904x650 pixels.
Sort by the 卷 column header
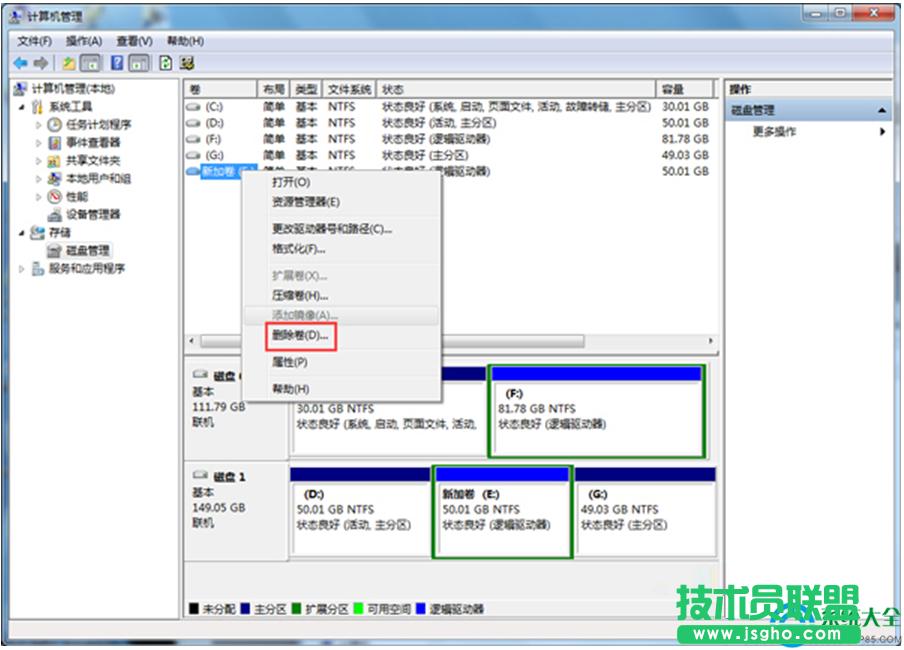[221, 89]
